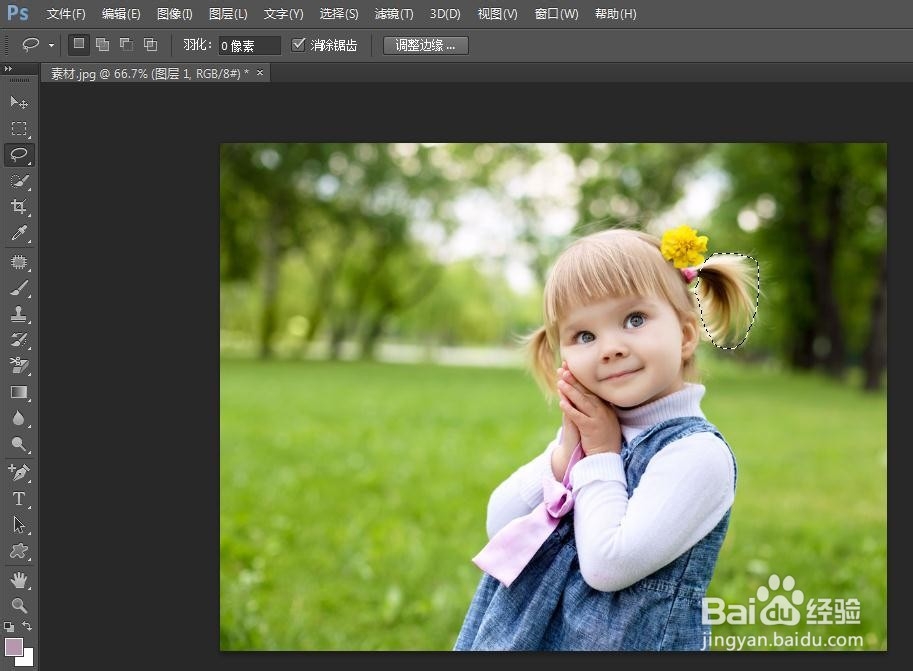Screen dimensions: 913x671
Task: Click the yellow flower in the girl's hair
Action: 684,246
